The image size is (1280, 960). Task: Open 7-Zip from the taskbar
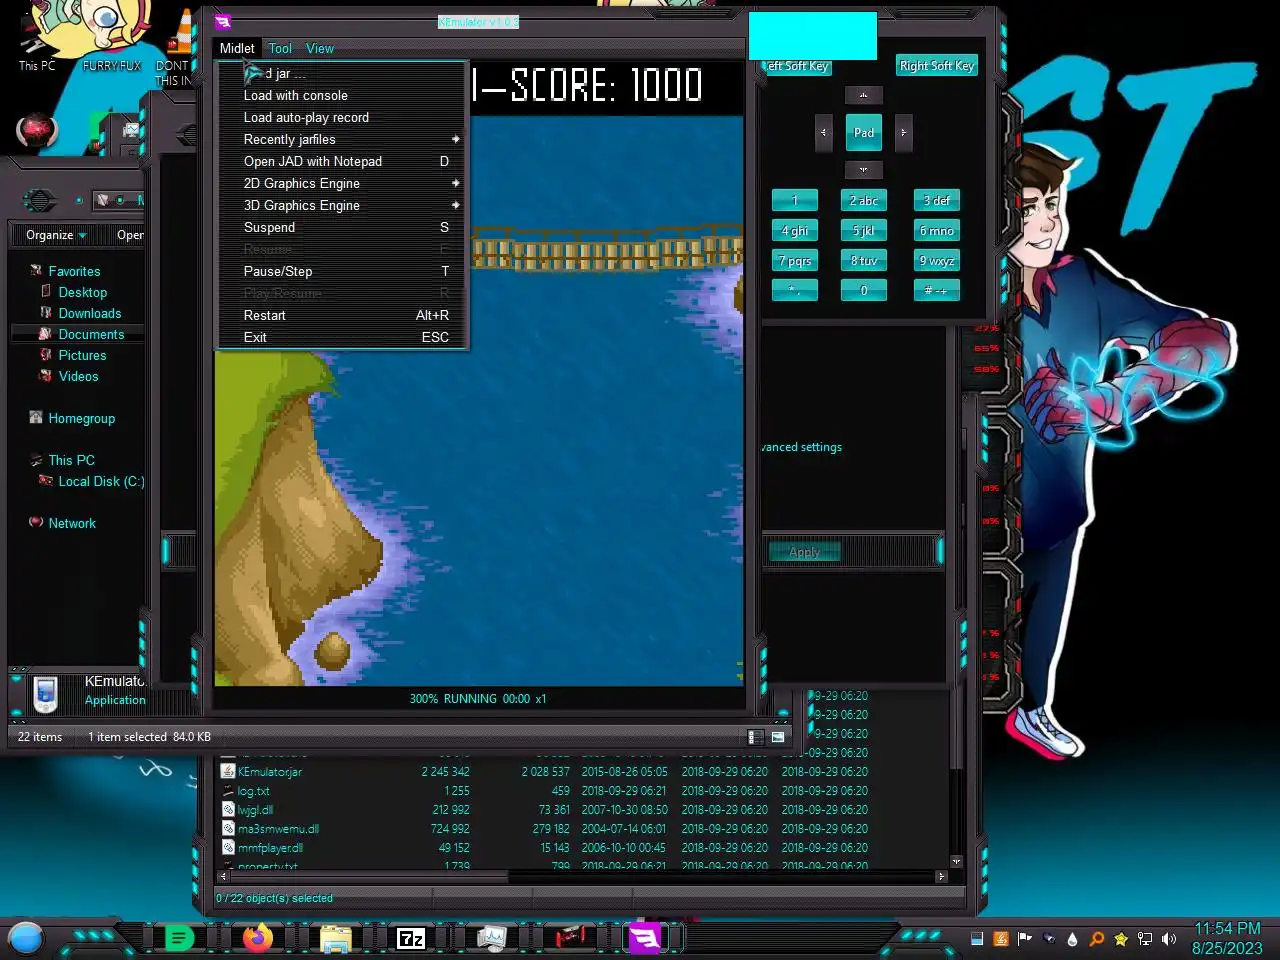coord(411,938)
